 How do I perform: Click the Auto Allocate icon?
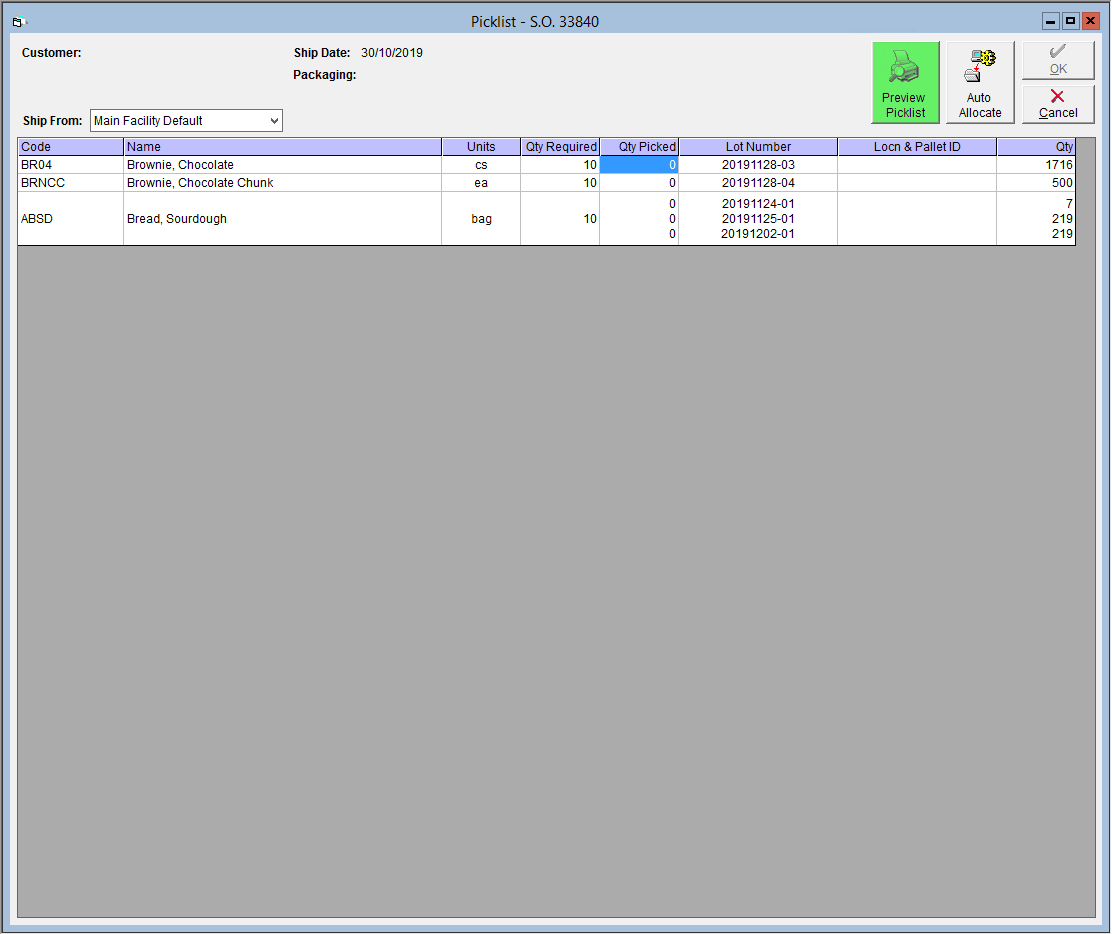(x=980, y=65)
